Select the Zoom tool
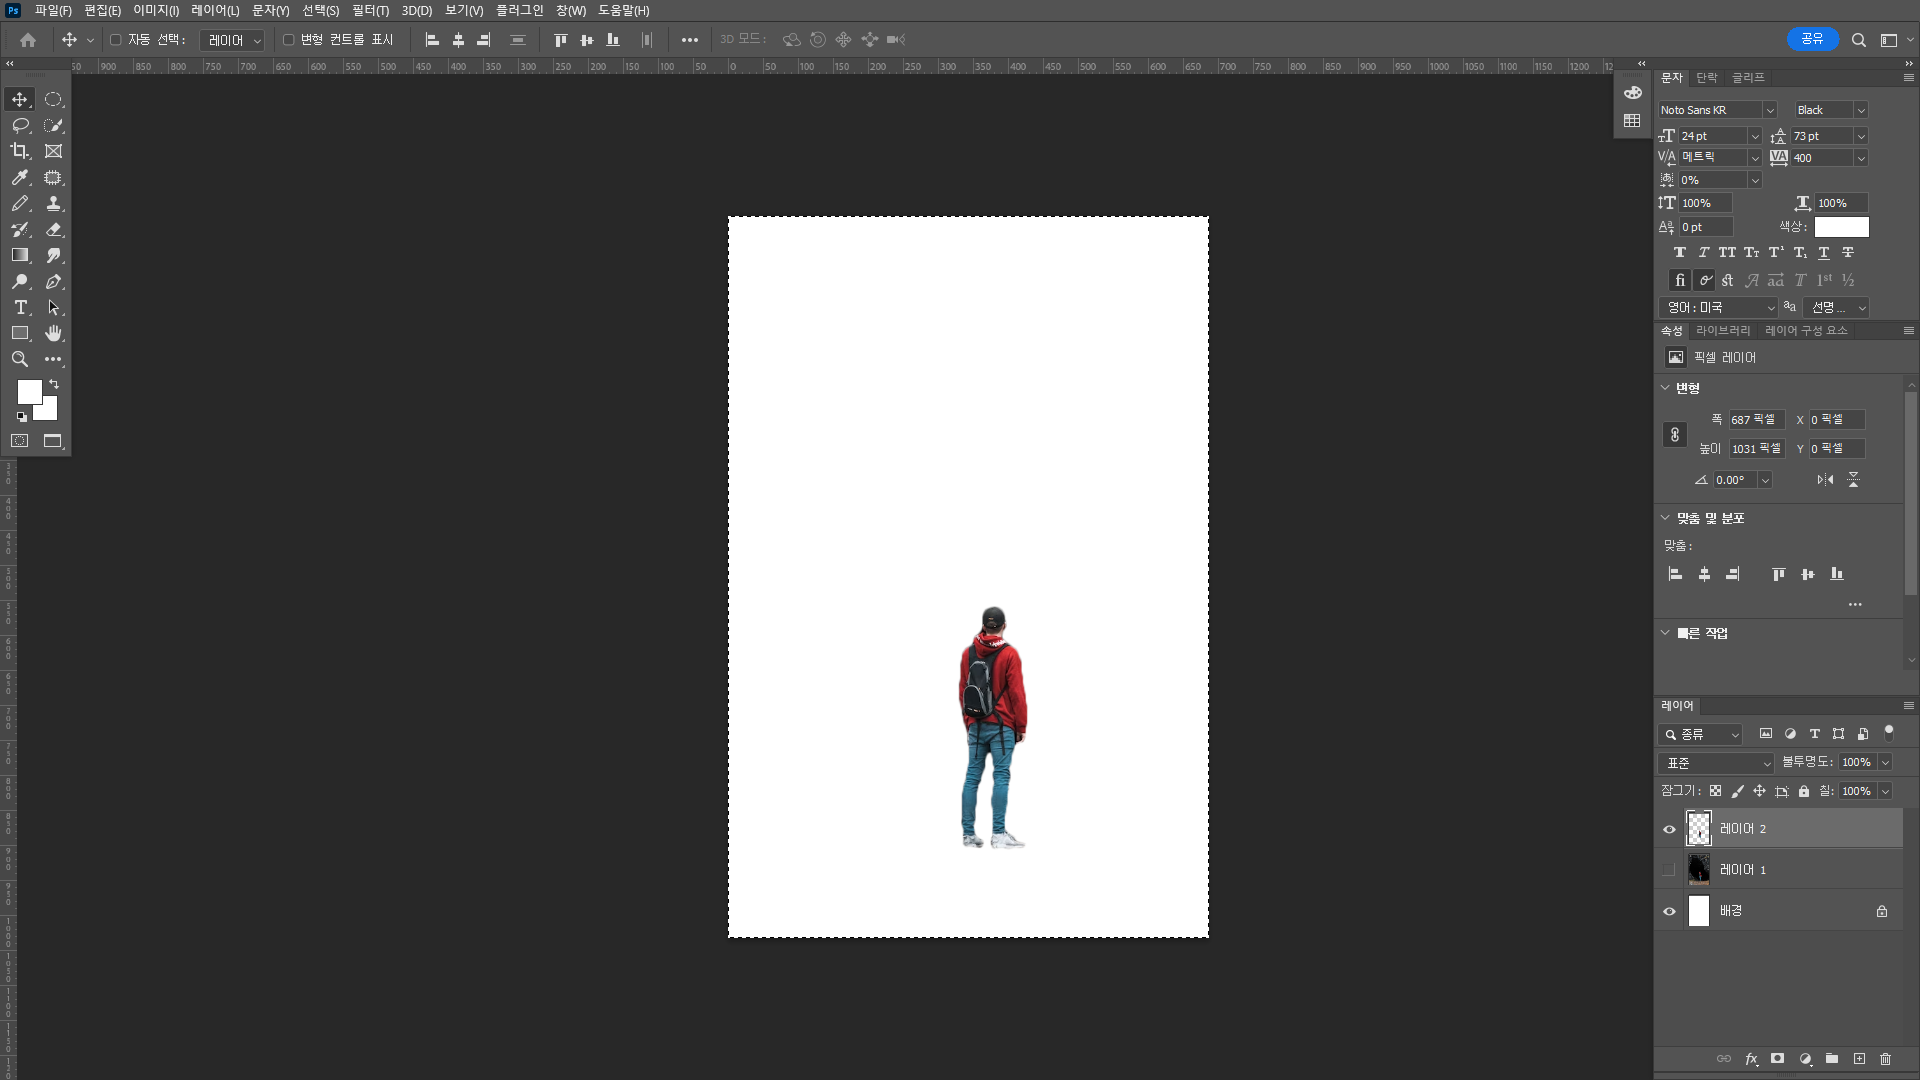1920x1080 pixels. pos(20,359)
